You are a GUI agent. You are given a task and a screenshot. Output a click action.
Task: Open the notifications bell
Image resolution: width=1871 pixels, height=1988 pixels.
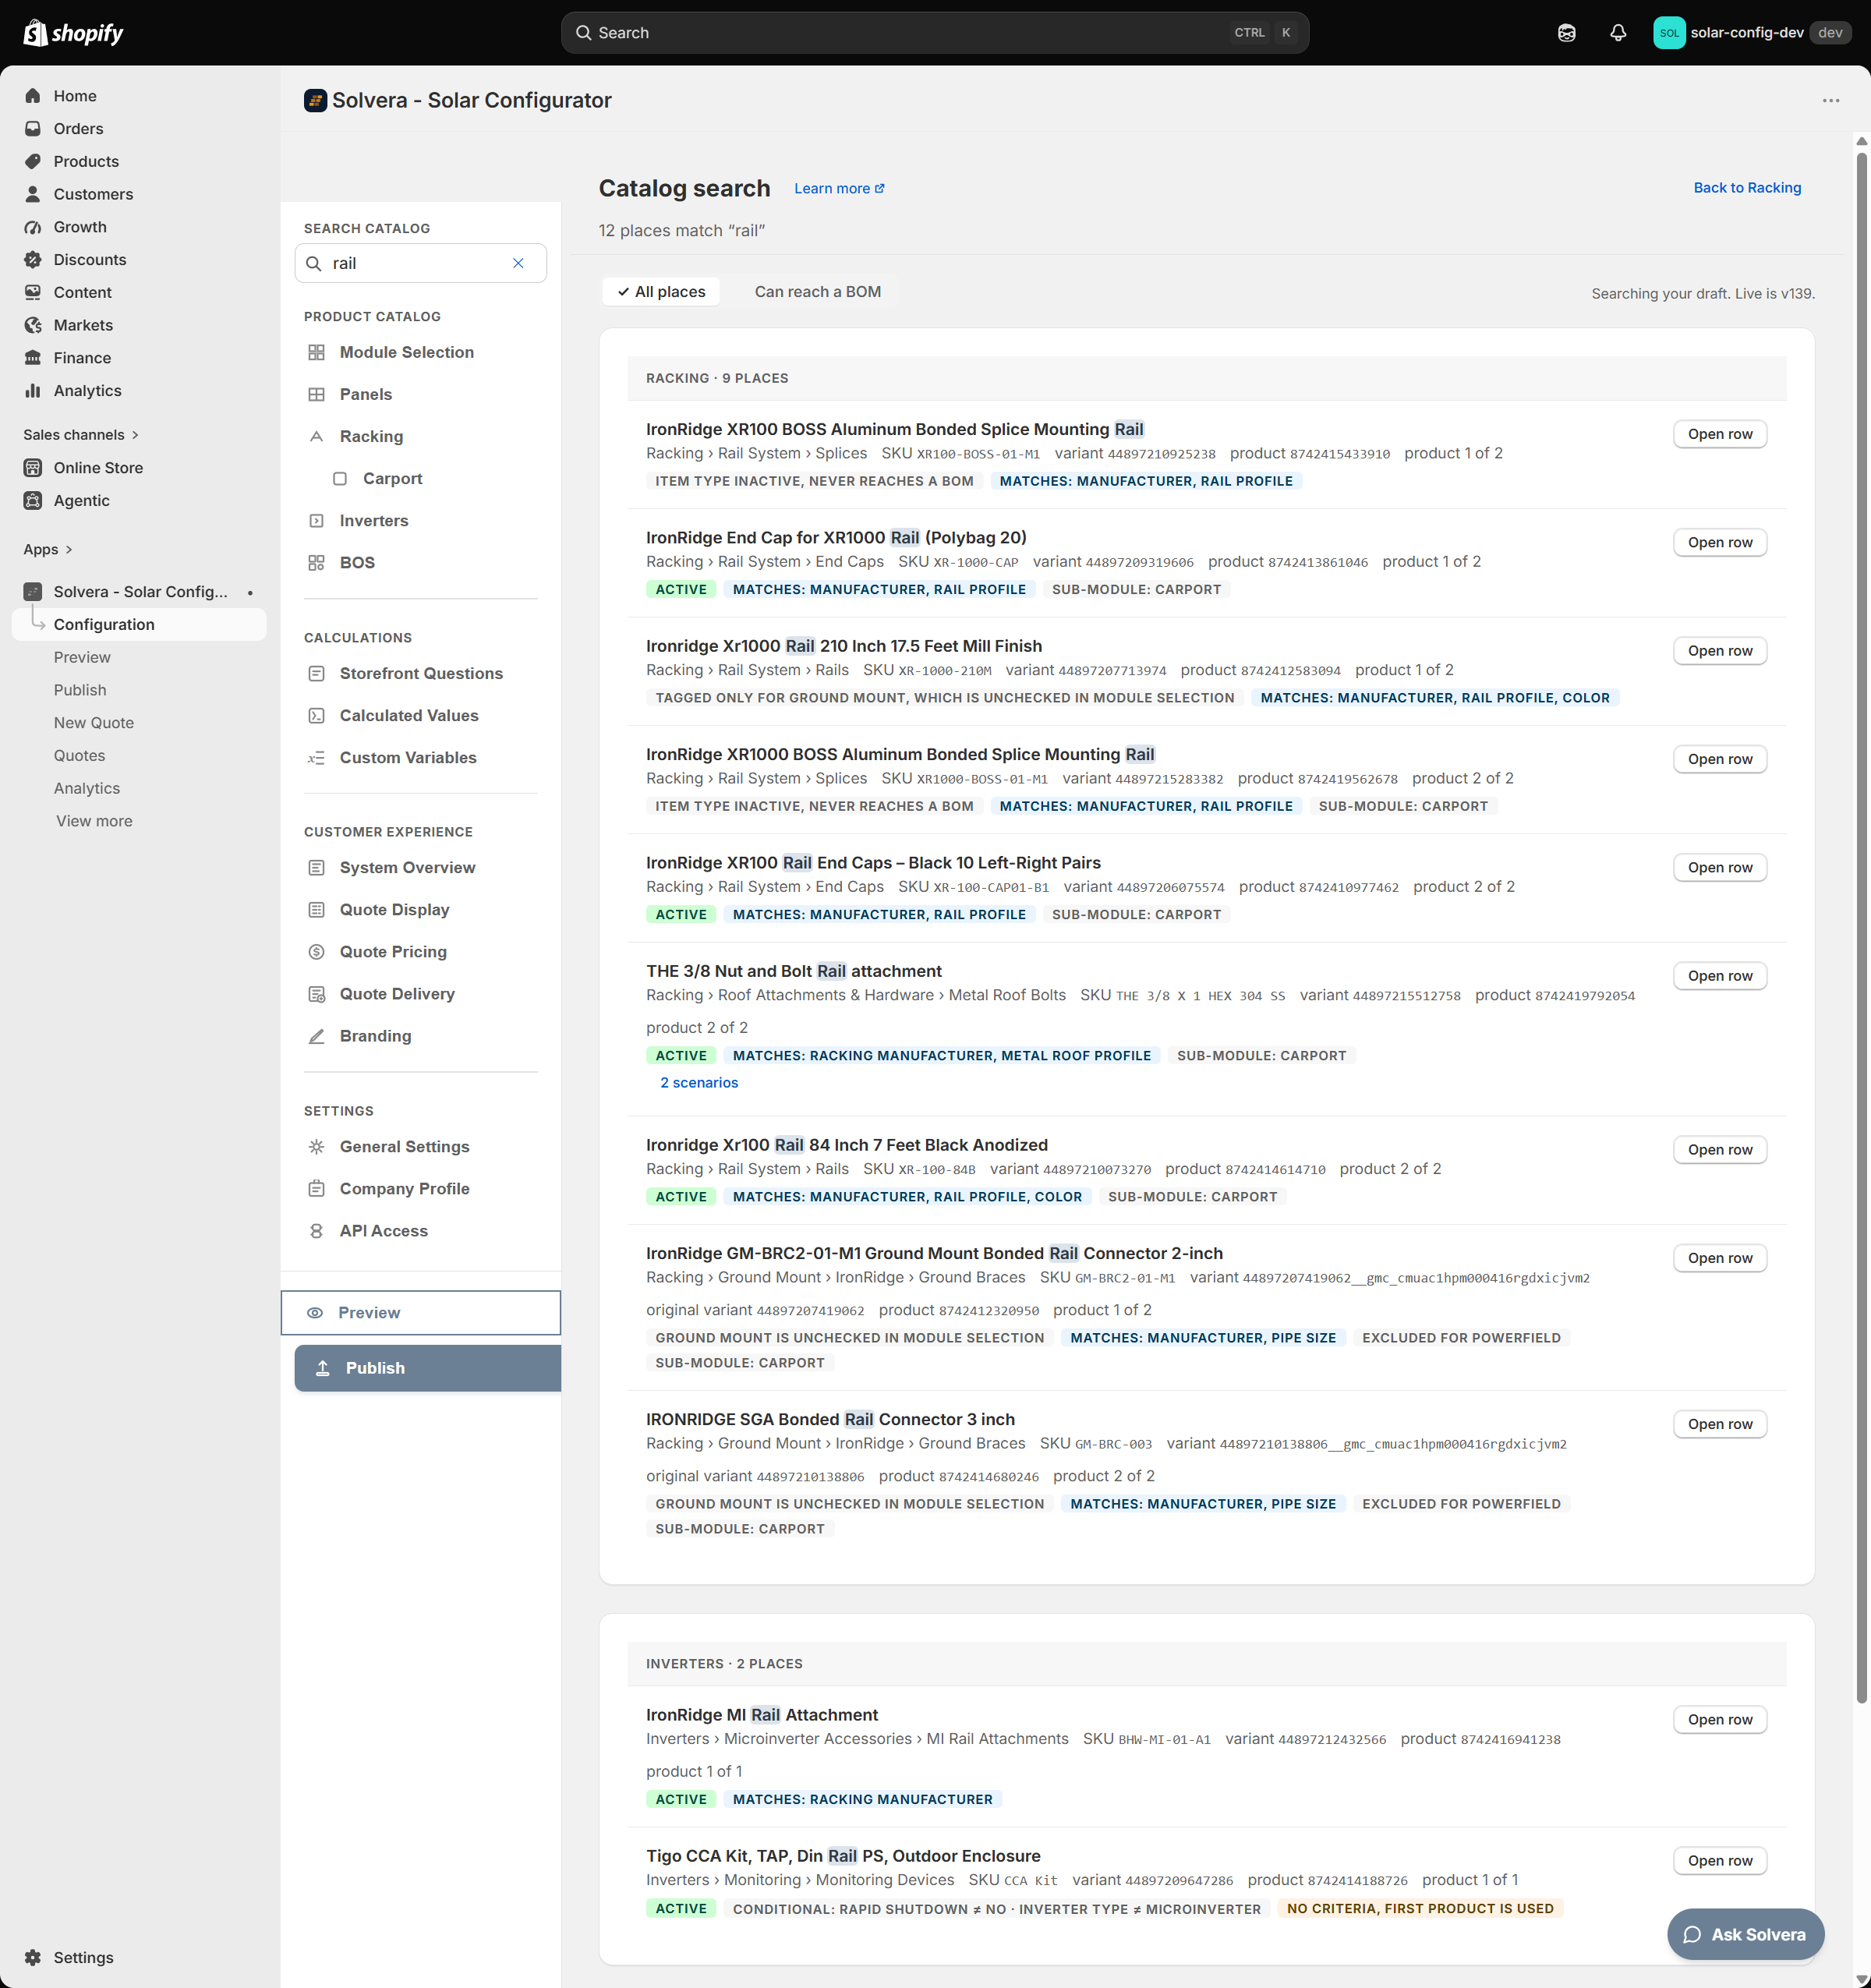coord(1617,33)
